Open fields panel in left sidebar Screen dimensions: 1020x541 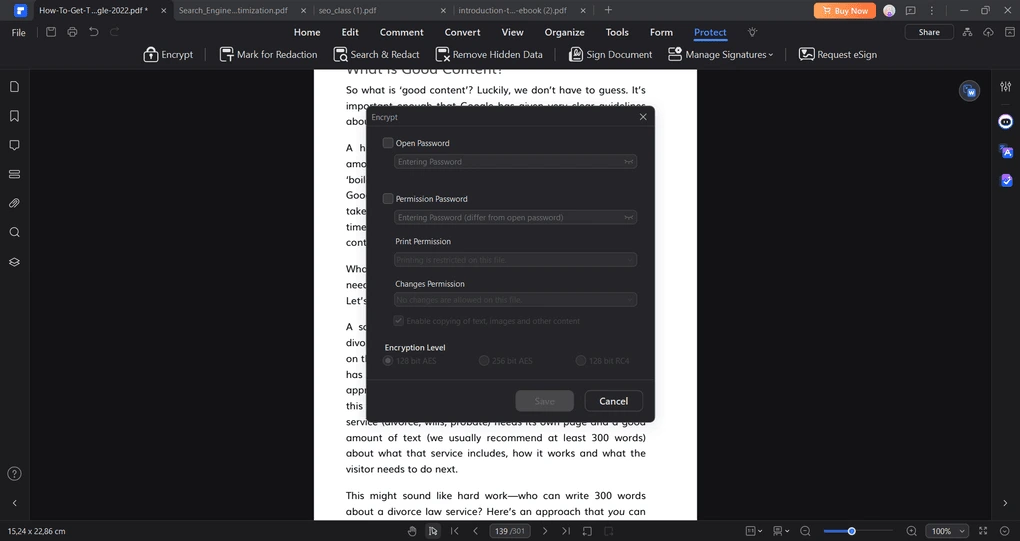pyautogui.click(x=14, y=174)
